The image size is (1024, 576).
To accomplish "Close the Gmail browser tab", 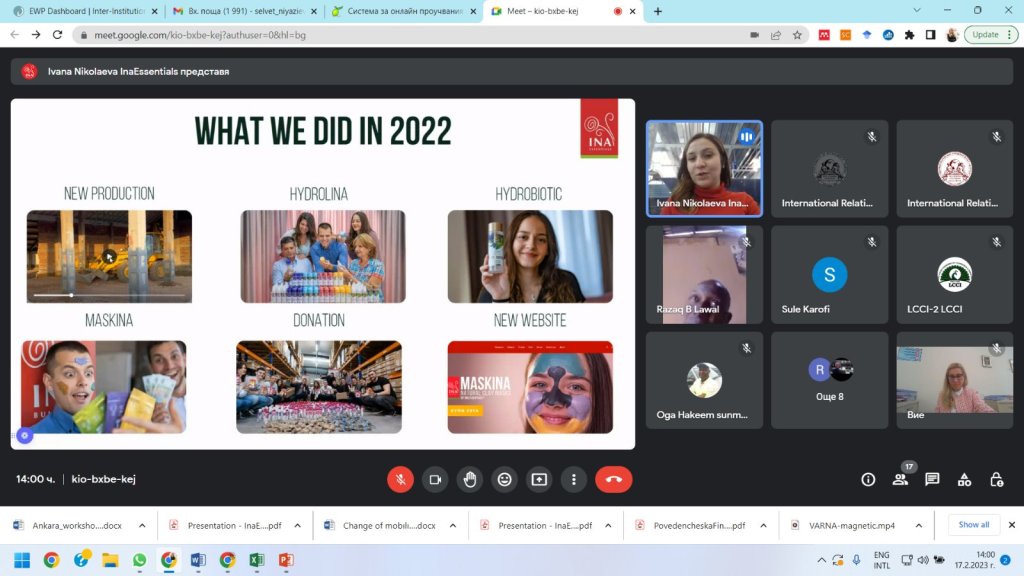I will [x=313, y=11].
